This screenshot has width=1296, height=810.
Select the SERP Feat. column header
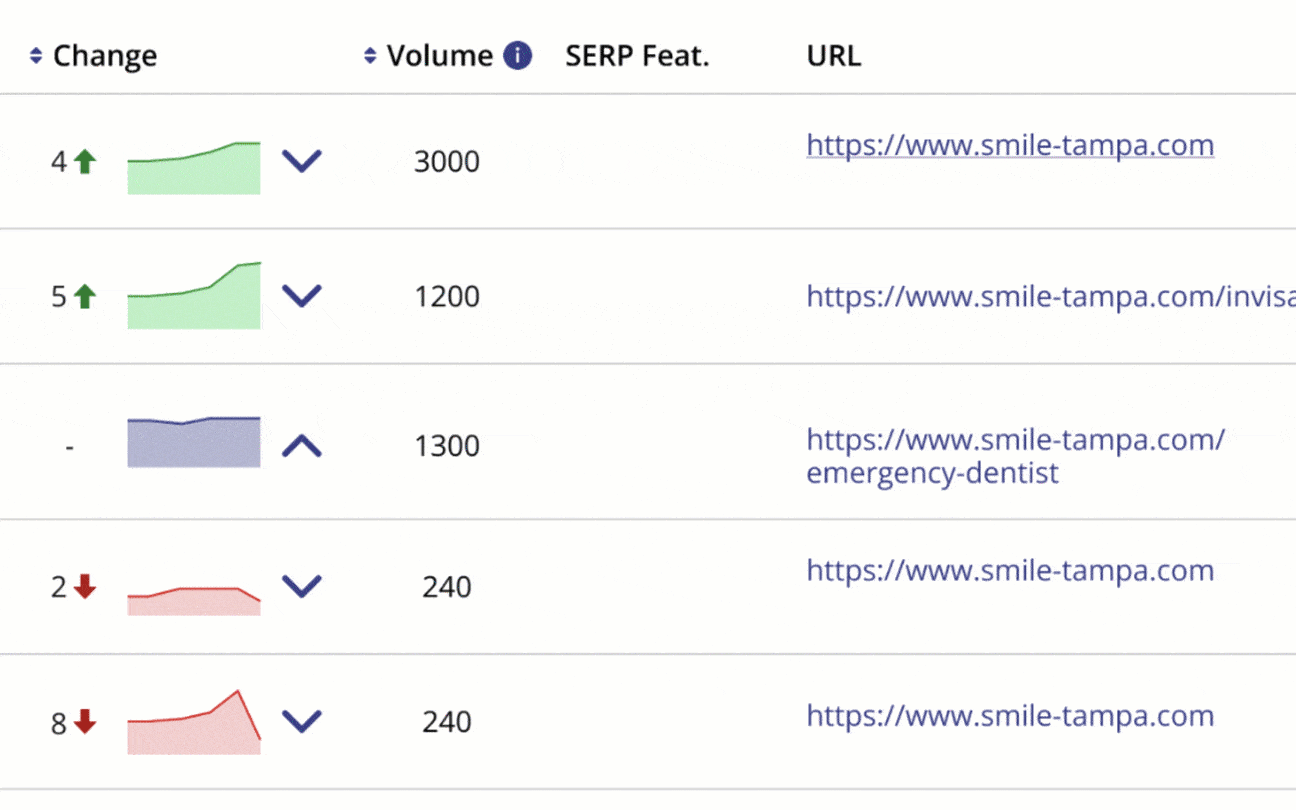coord(637,55)
